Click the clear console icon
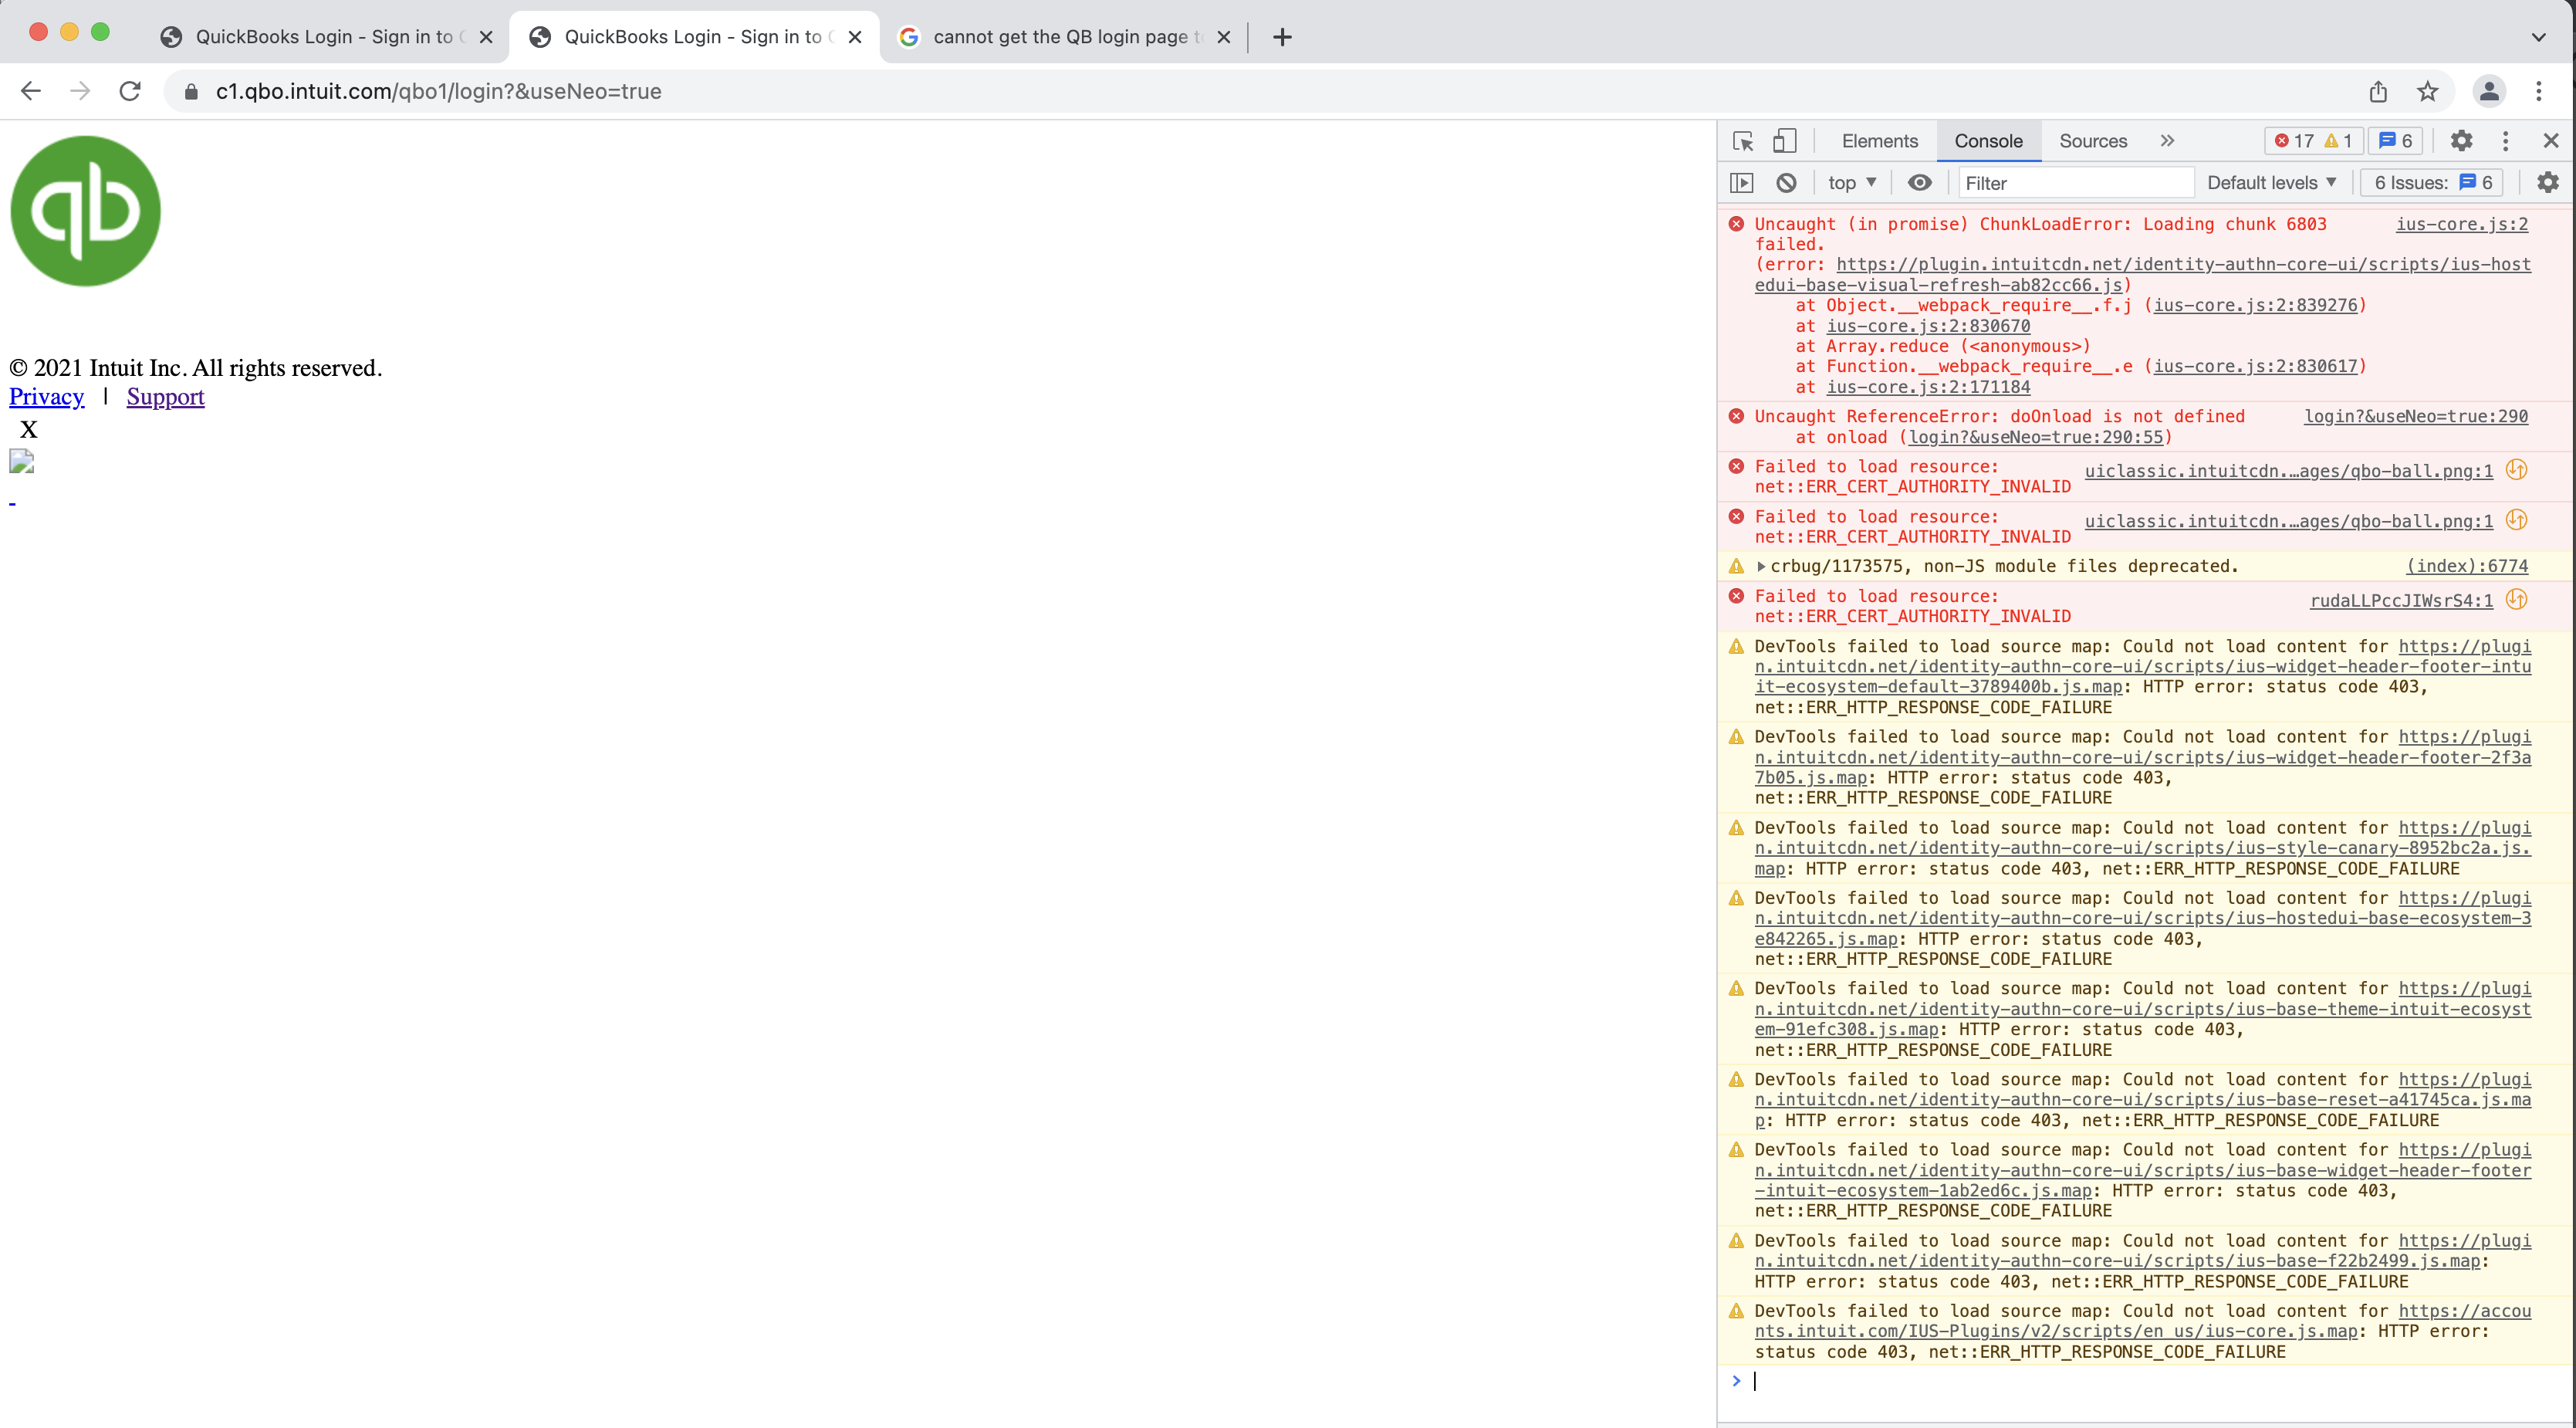This screenshot has width=2576, height=1428. pos(1786,183)
